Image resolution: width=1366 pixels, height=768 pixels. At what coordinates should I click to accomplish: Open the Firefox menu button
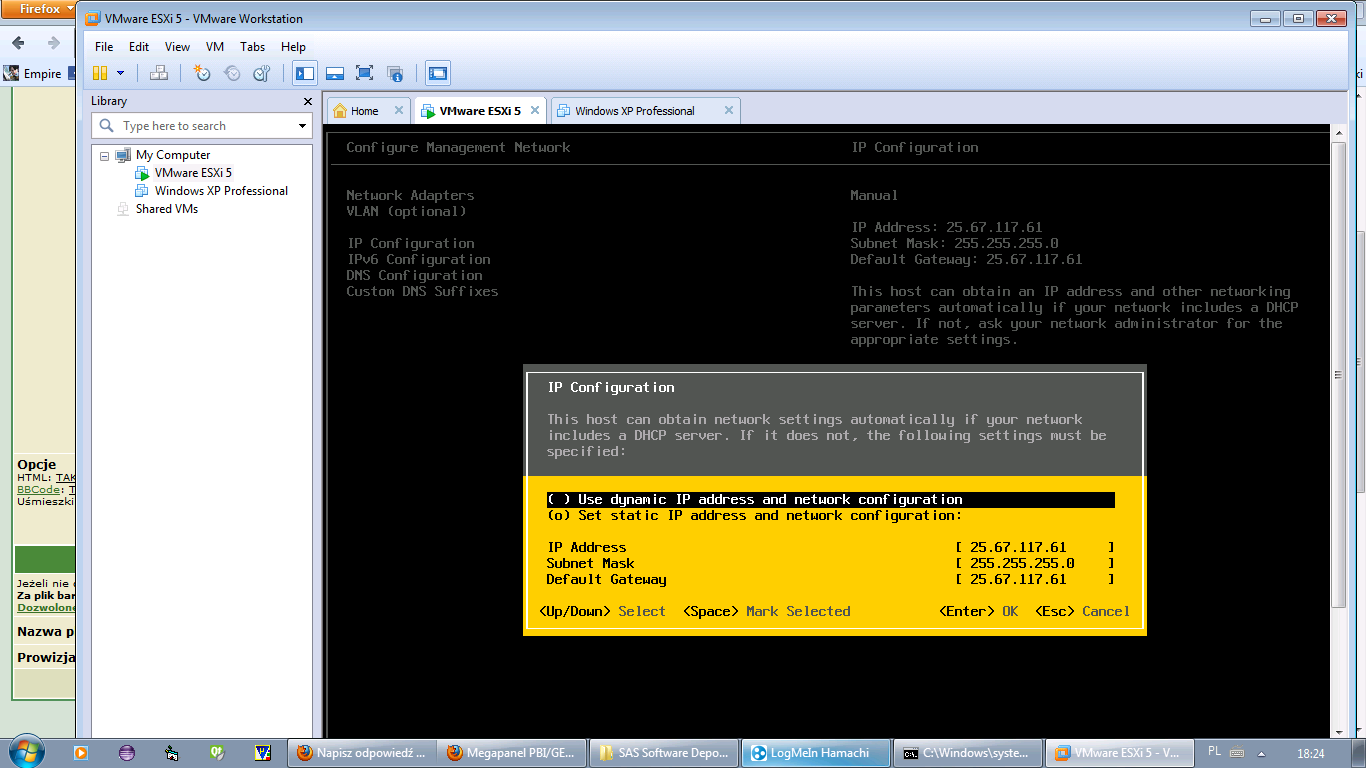click(x=40, y=9)
